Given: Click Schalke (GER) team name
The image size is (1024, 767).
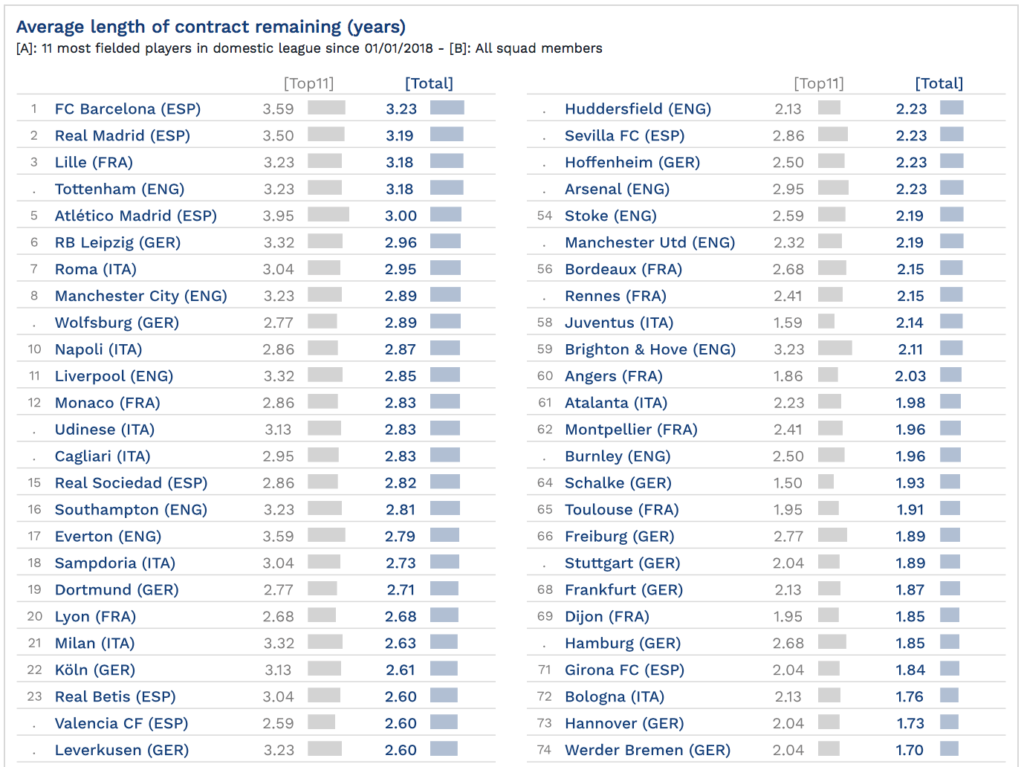Looking at the screenshot, I should click(618, 483).
